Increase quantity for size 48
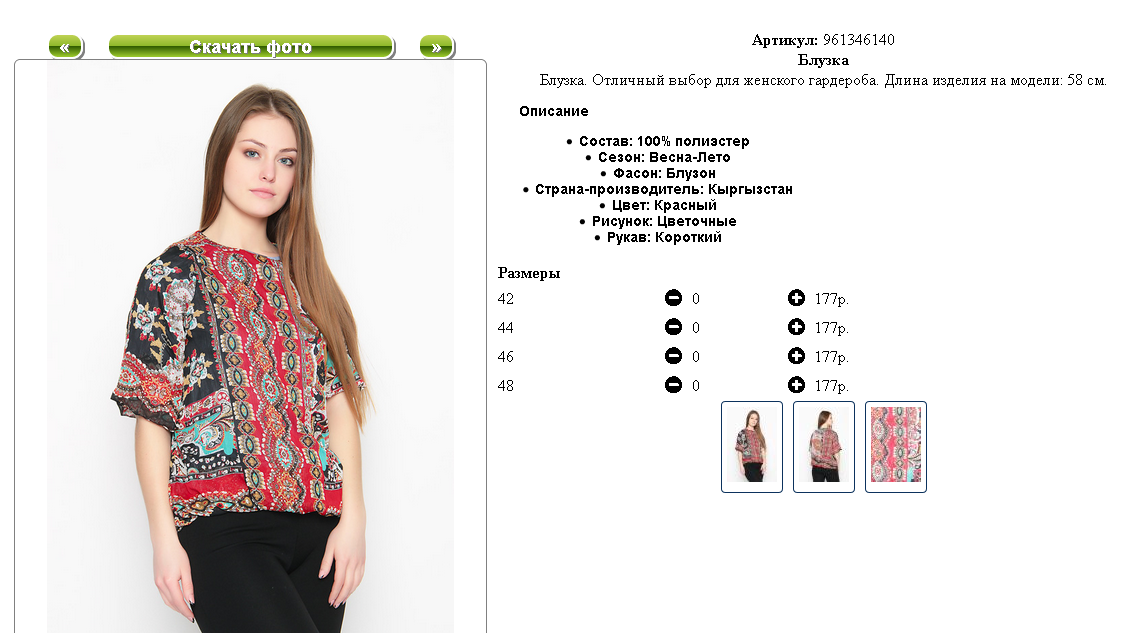The height and width of the screenshot is (633, 1124). [796, 385]
